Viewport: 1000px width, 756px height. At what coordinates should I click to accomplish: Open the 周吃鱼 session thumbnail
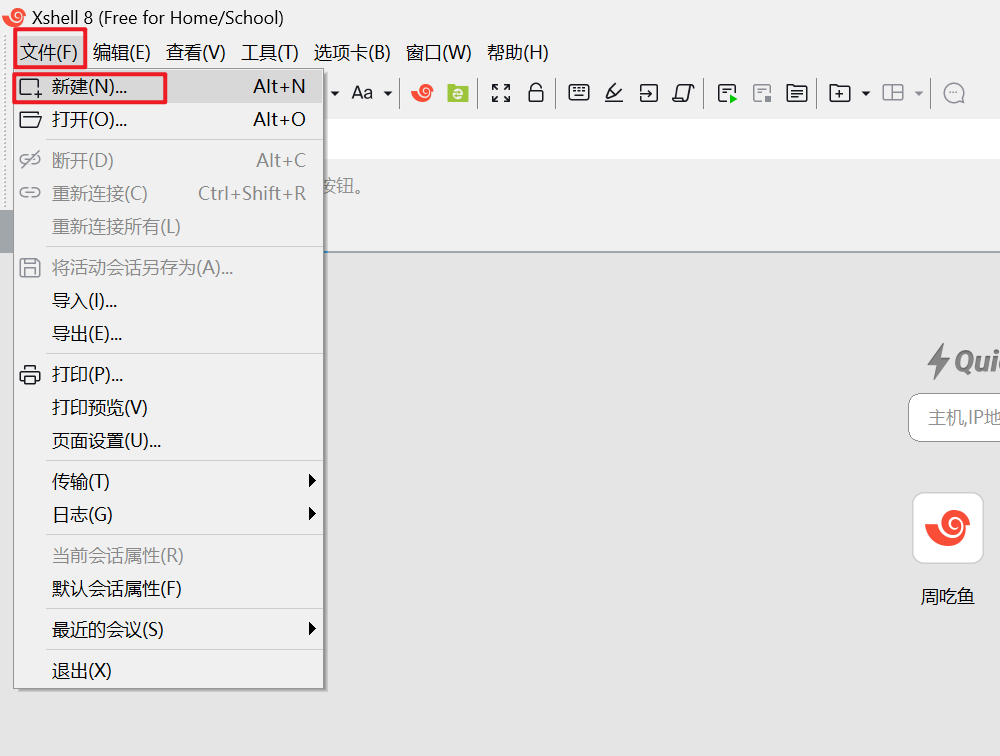pos(948,528)
